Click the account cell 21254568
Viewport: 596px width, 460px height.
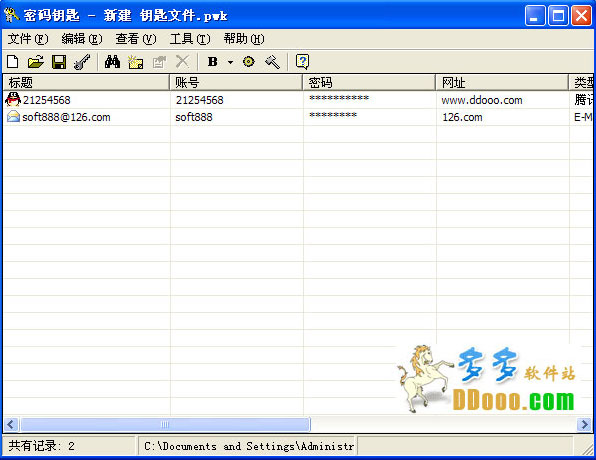199,100
